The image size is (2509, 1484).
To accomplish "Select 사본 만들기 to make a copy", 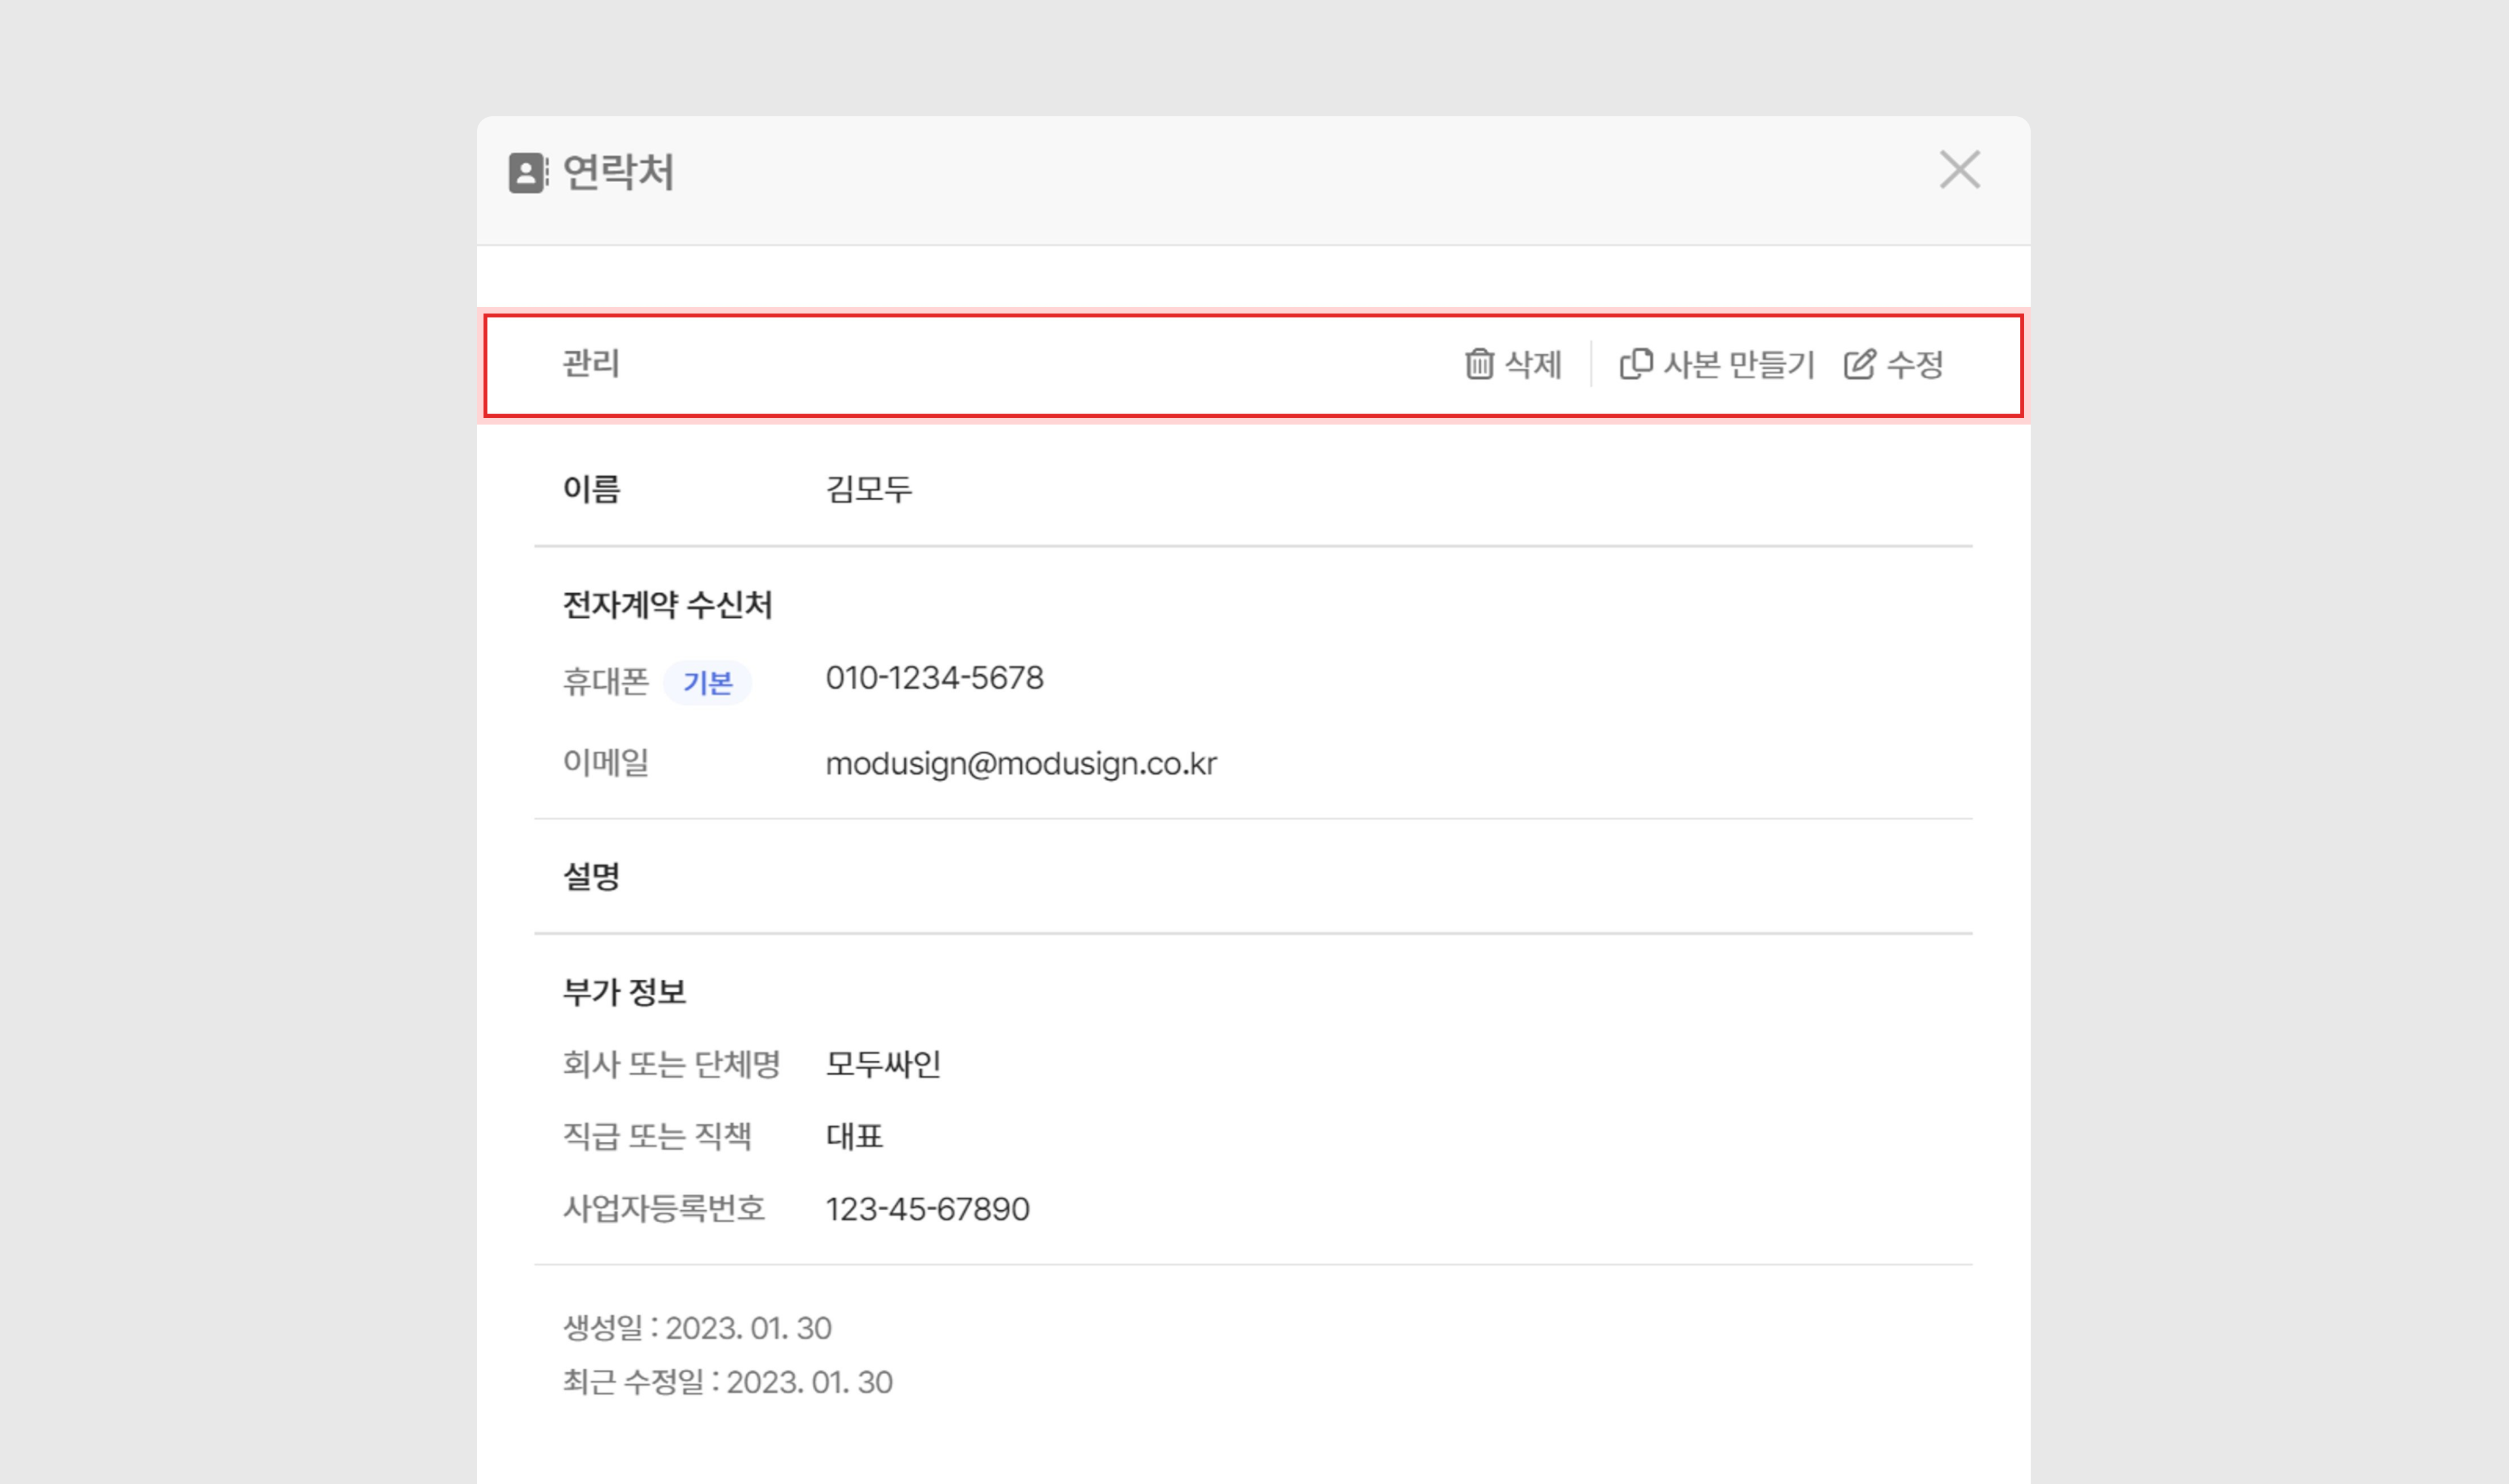I will 1738,364.
